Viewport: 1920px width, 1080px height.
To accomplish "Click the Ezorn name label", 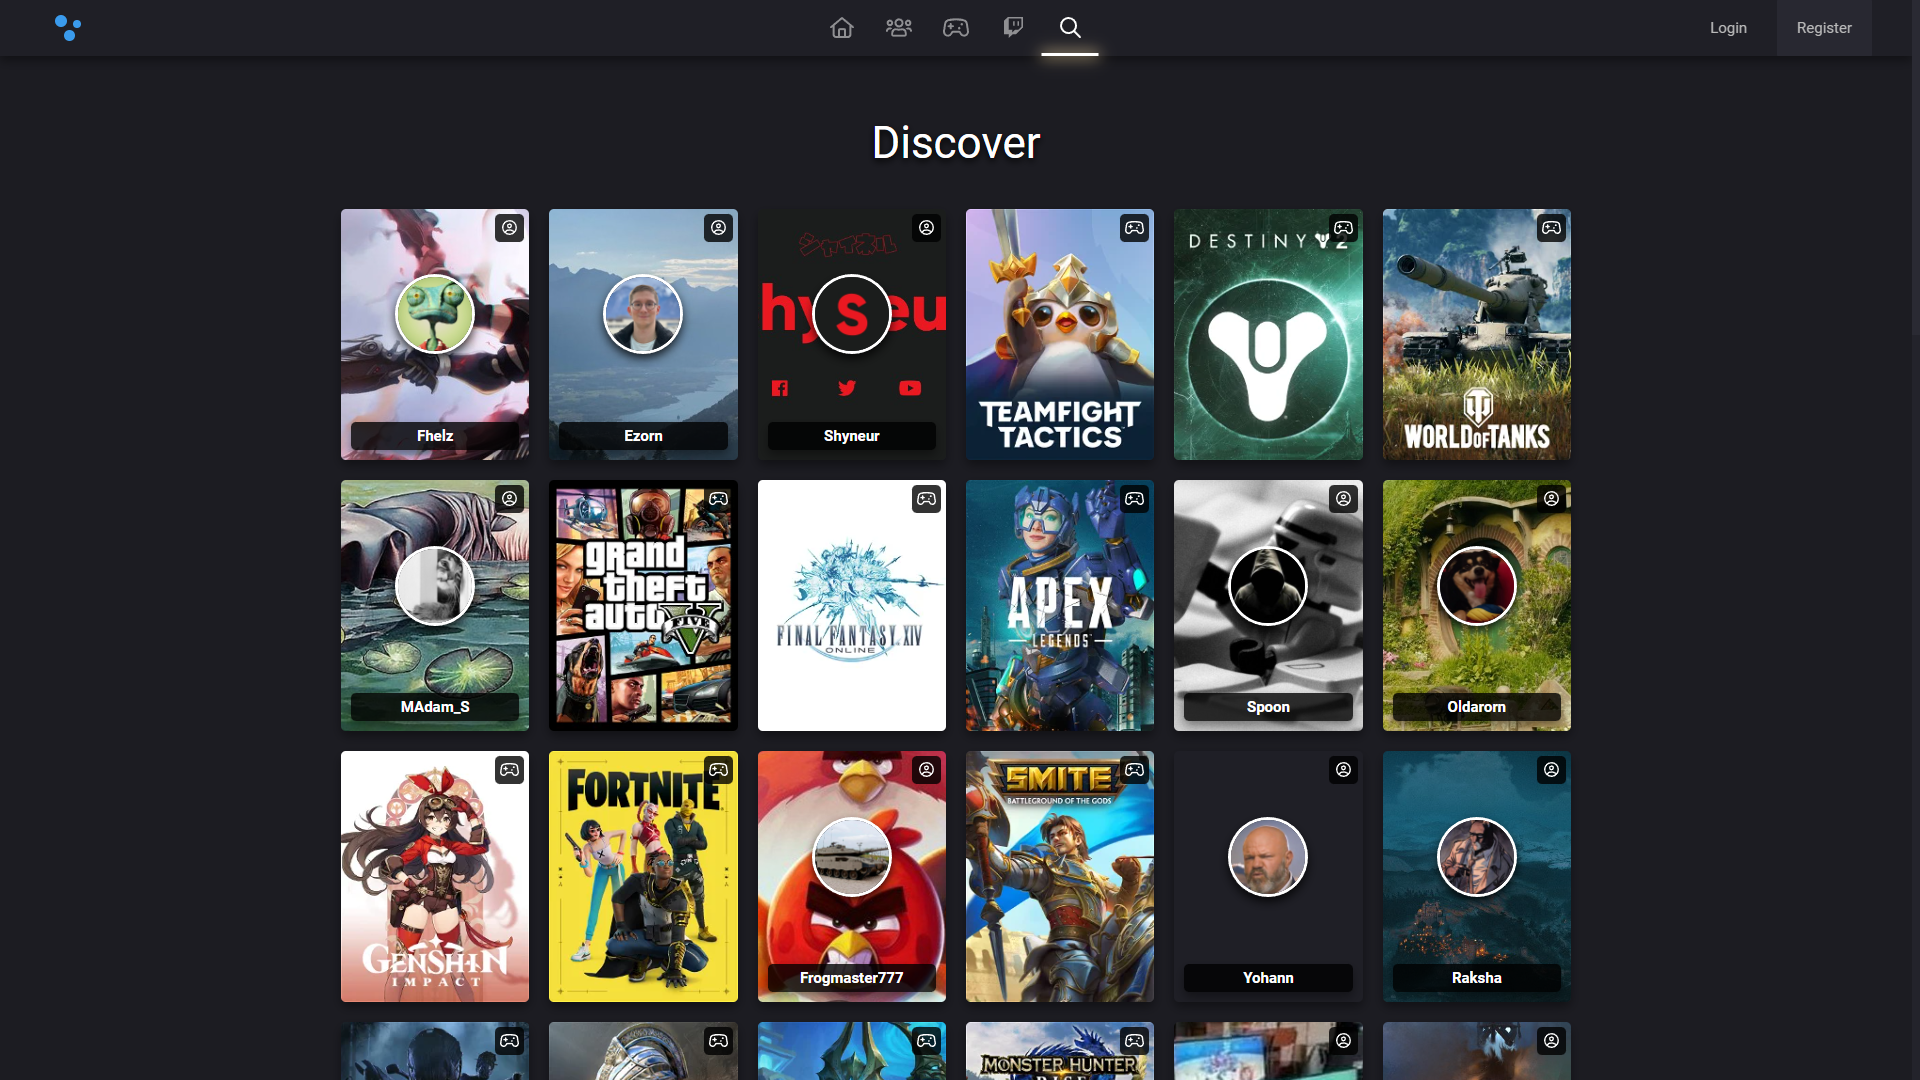I will (643, 436).
